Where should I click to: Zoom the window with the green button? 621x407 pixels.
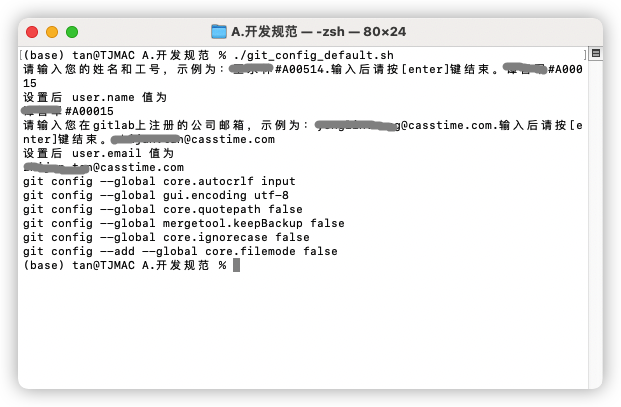tap(72, 32)
